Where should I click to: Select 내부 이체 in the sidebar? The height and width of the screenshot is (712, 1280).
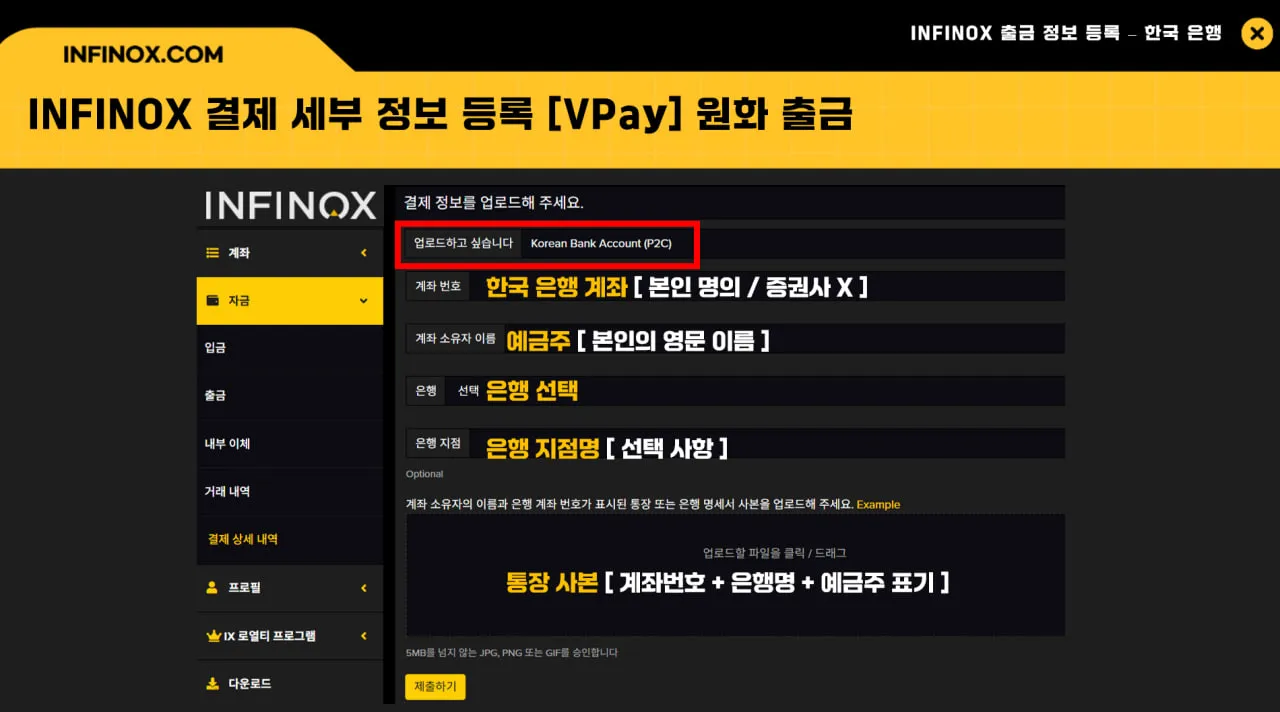tap(290, 444)
